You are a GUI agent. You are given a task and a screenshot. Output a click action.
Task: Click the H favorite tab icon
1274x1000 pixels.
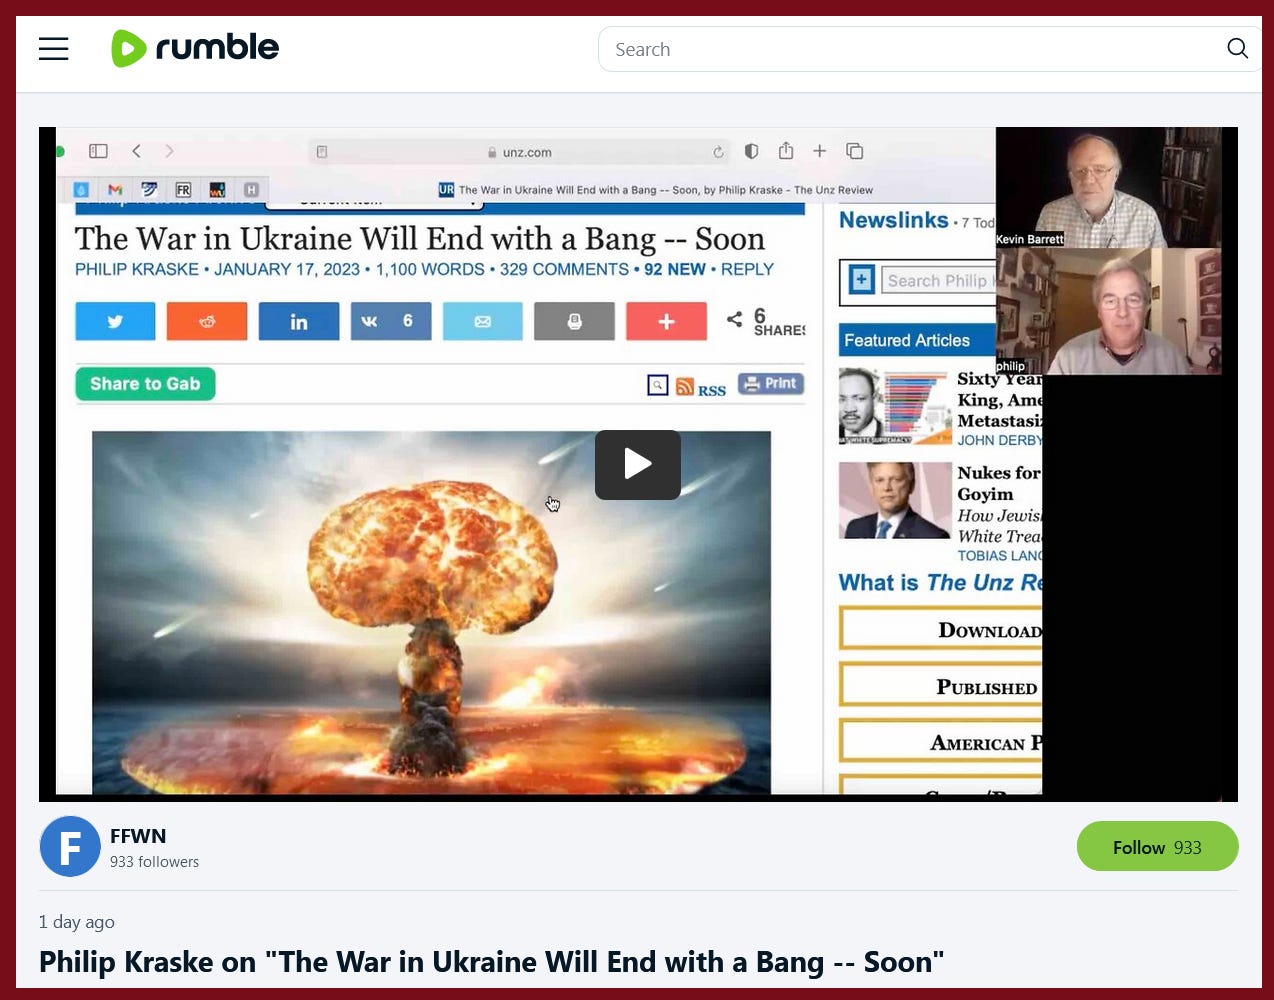click(251, 189)
